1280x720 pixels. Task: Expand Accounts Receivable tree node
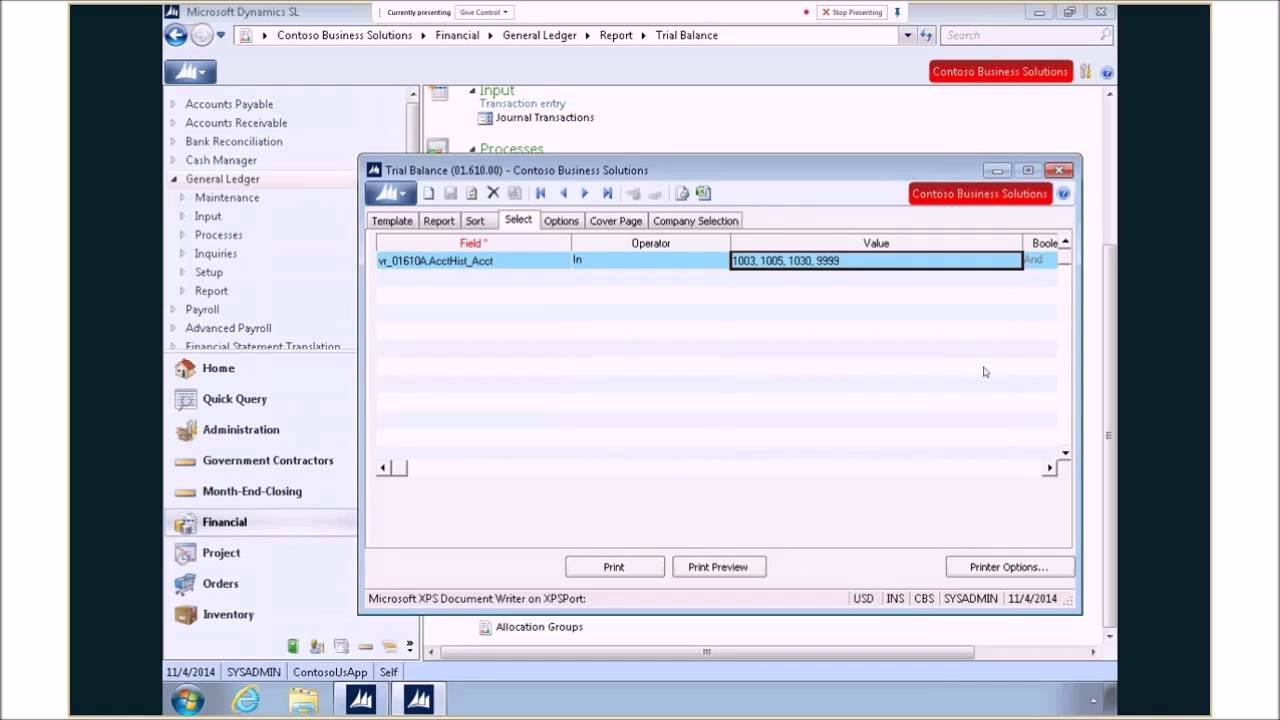coord(173,123)
